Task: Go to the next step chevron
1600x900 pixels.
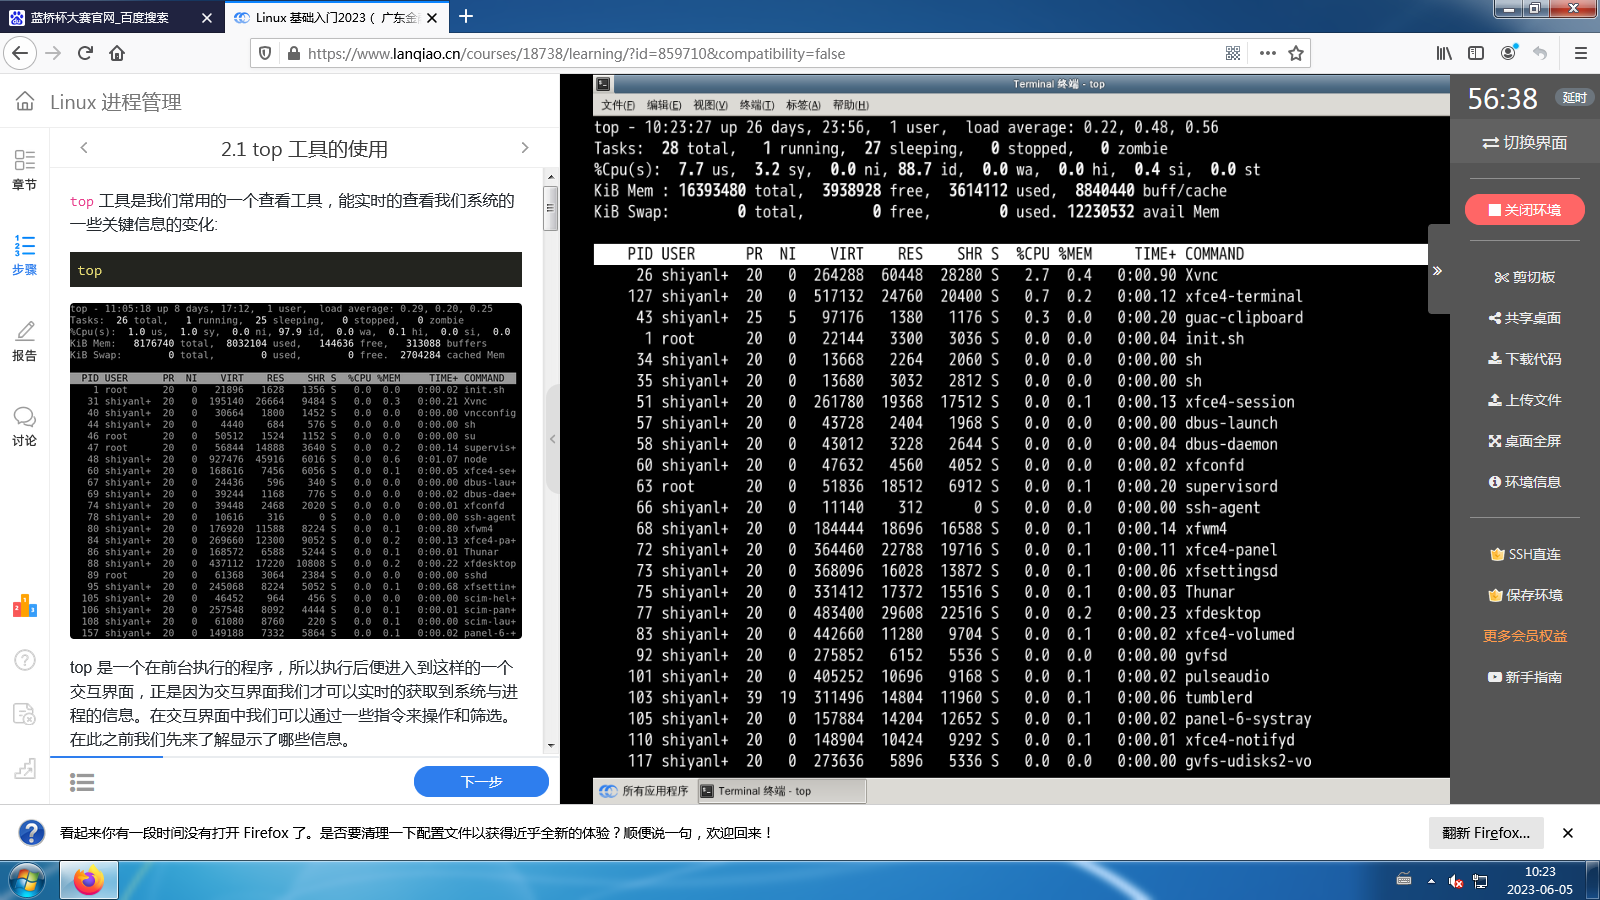Action: [x=525, y=148]
